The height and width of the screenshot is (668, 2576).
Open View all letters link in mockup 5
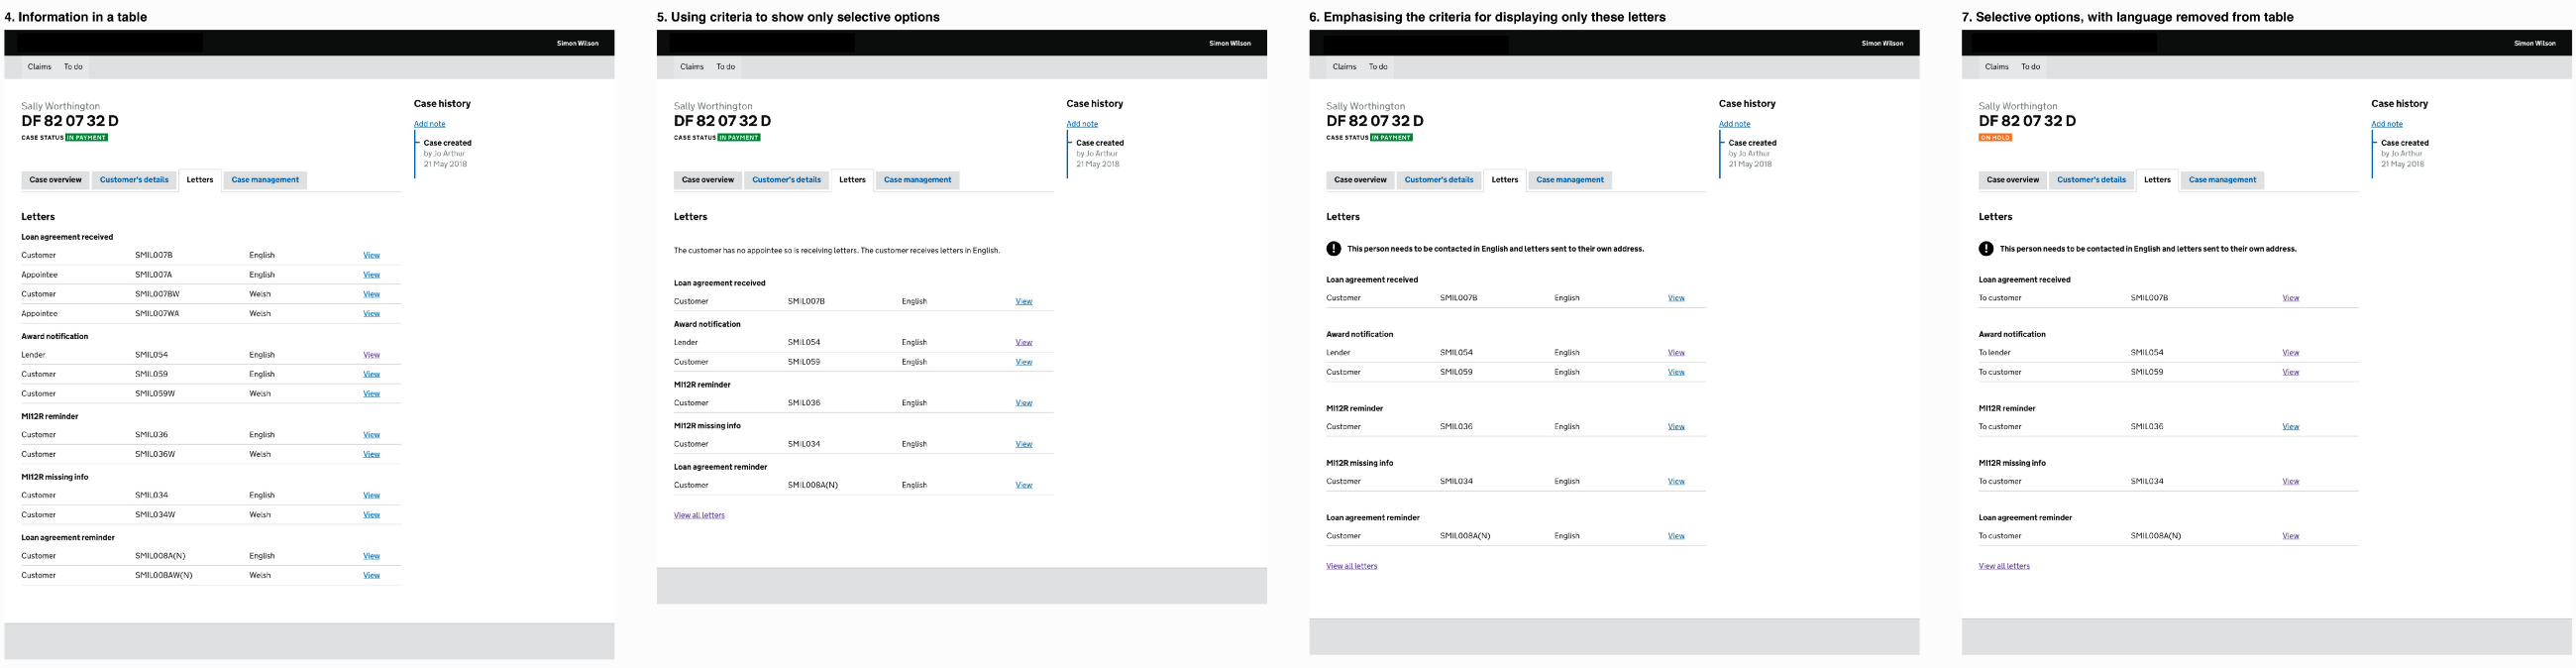click(x=699, y=515)
